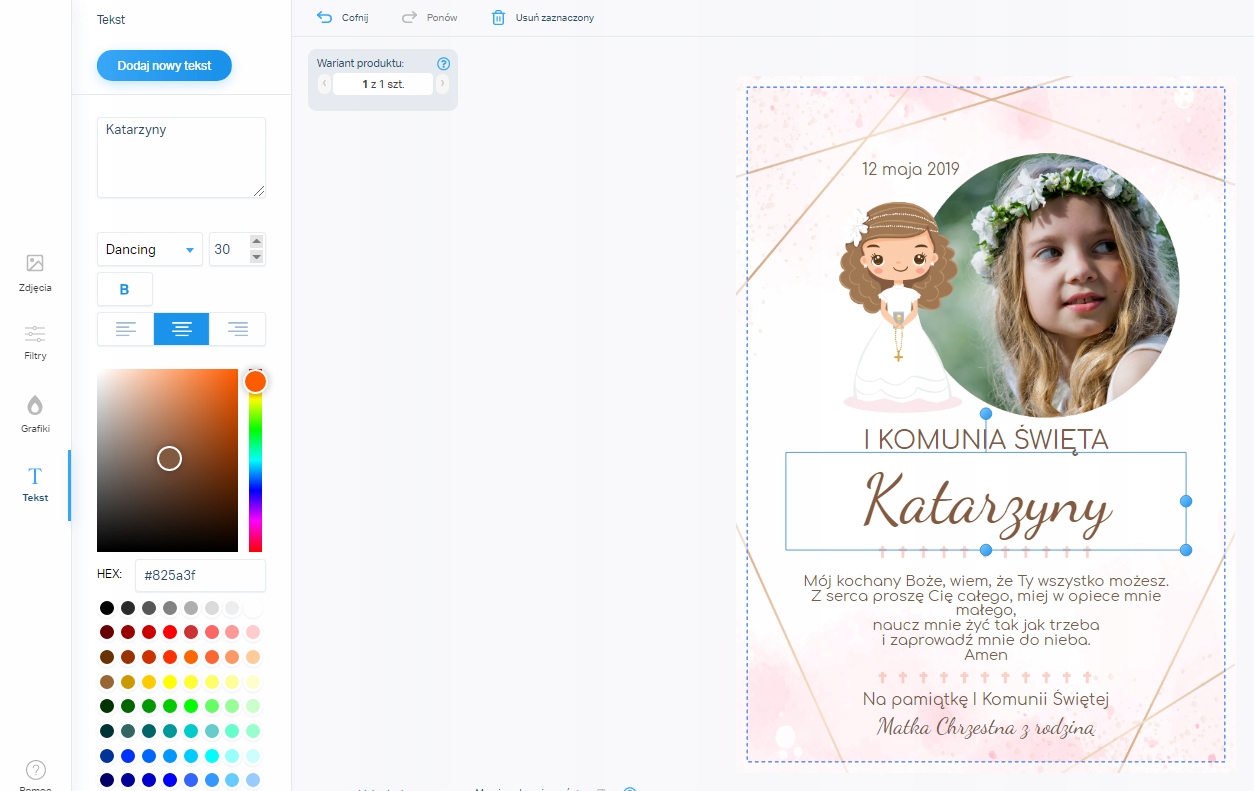Open the Pomoc help icon
Screen dimensions: 1254x791
[35, 770]
